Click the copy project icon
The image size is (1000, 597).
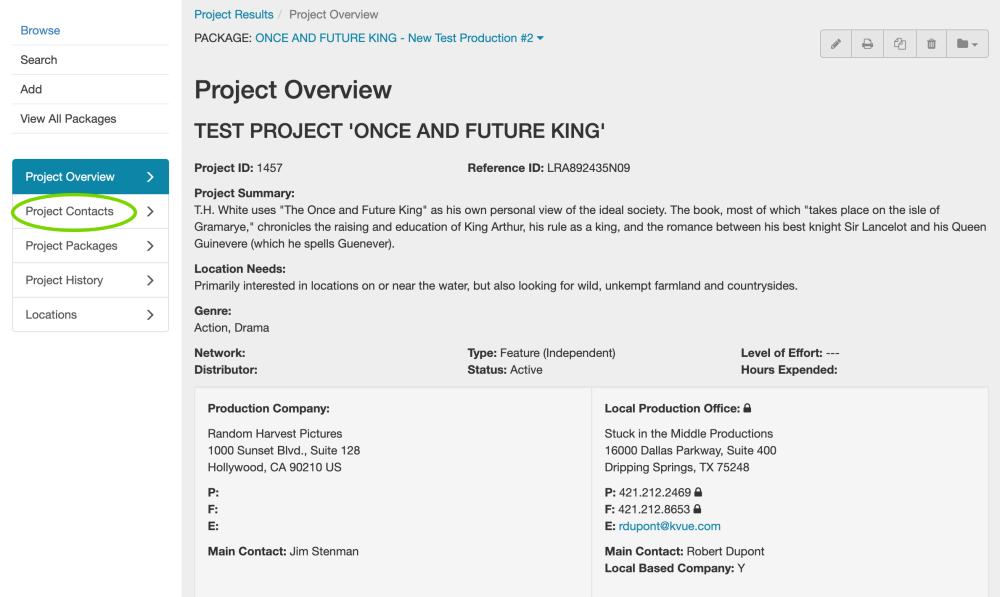coord(900,44)
